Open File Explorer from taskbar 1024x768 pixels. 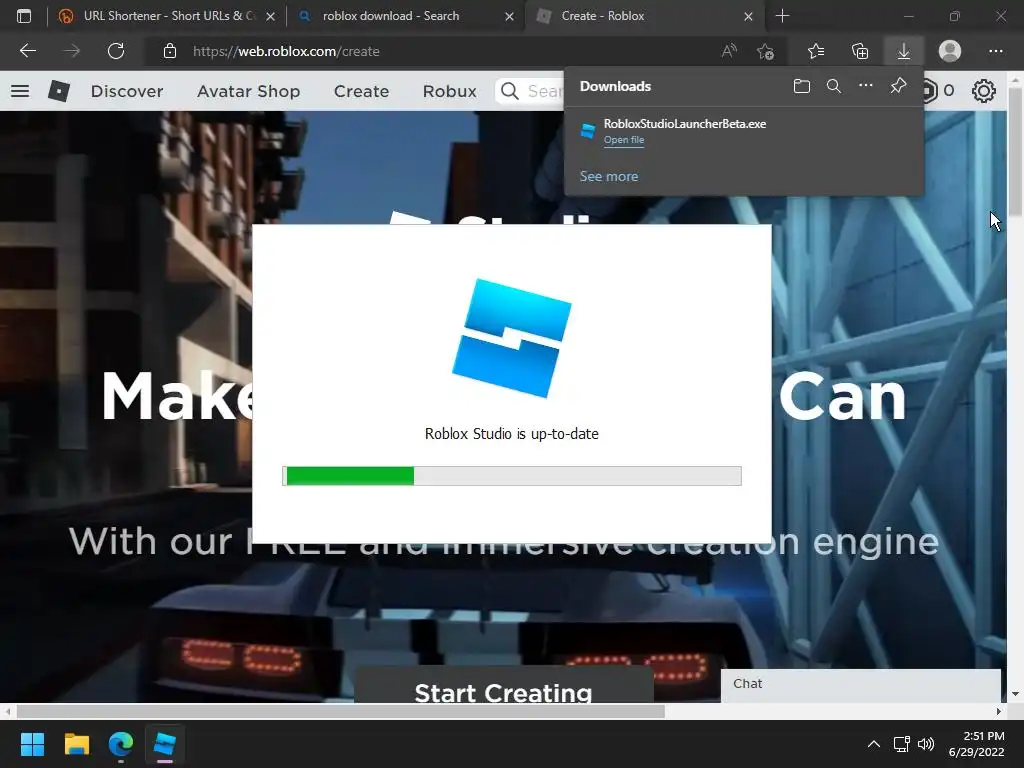click(x=76, y=744)
